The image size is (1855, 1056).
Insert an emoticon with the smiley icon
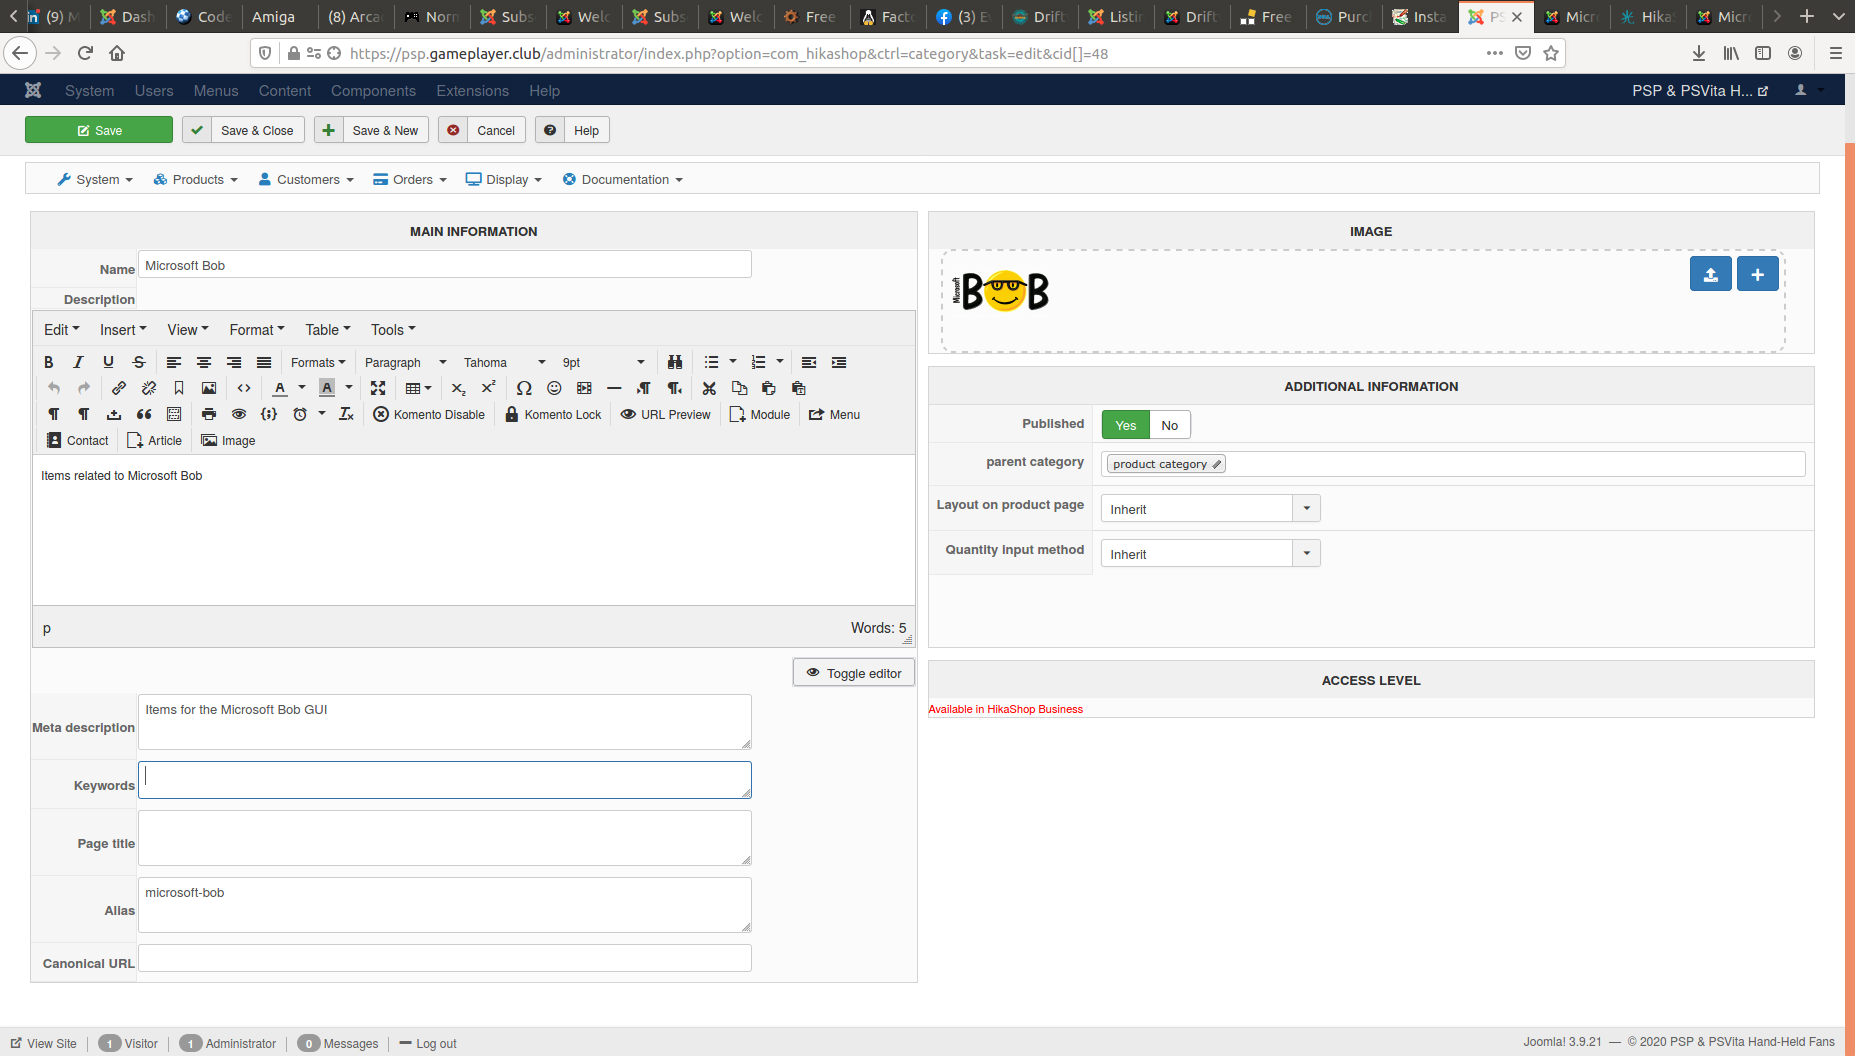[x=554, y=388]
